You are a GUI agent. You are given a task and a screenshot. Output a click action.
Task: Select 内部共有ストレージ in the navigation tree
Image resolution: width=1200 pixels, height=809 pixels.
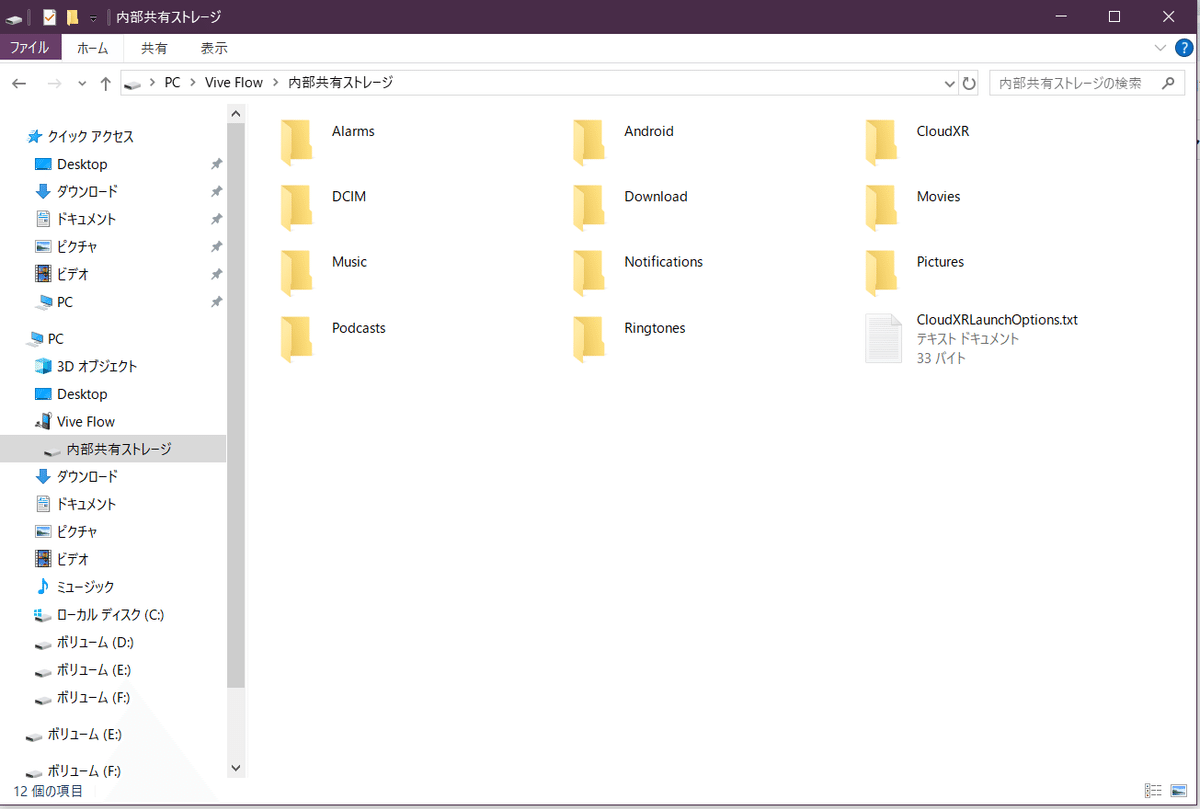pyautogui.click(x=113, y=449)
